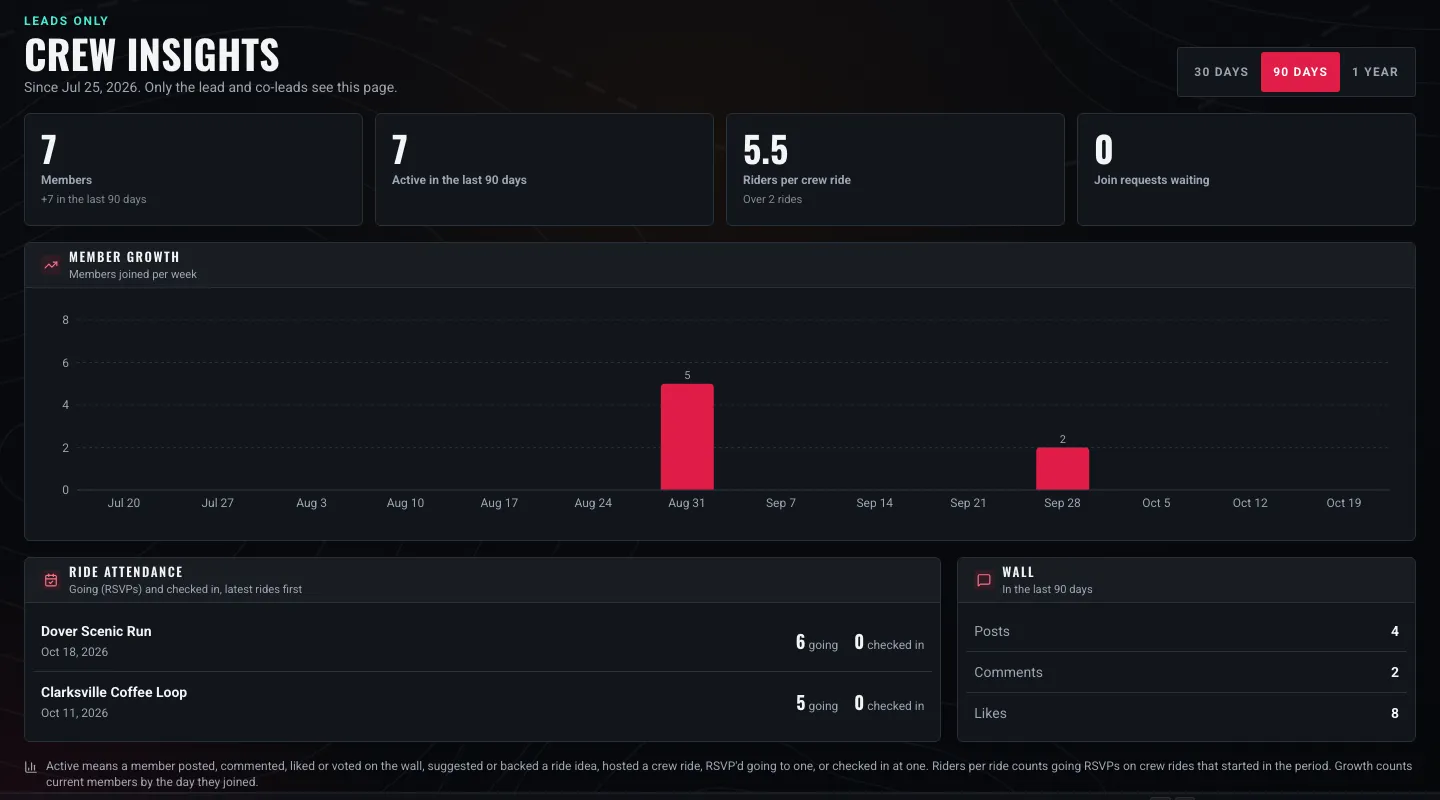Click '6 going' for Dover Scenic Run
The image size is (1440, 800).
(x=817, y=643)
